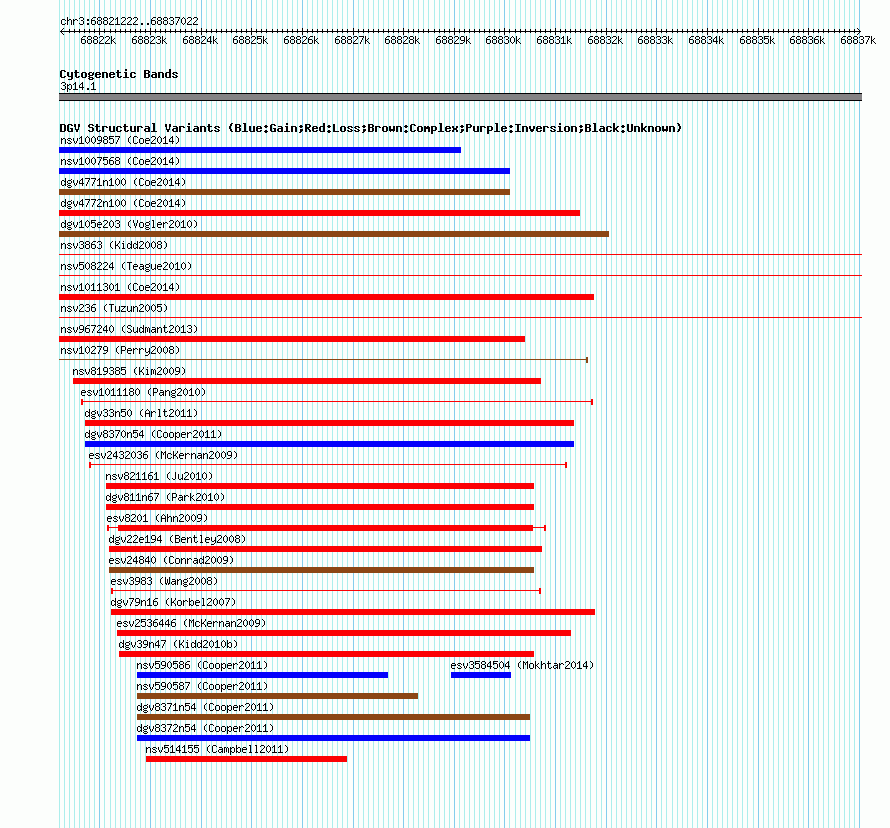Open nsv819385 (Kim2009) variant label
This screenshot has width=890, height=828.
pos(129,371)
